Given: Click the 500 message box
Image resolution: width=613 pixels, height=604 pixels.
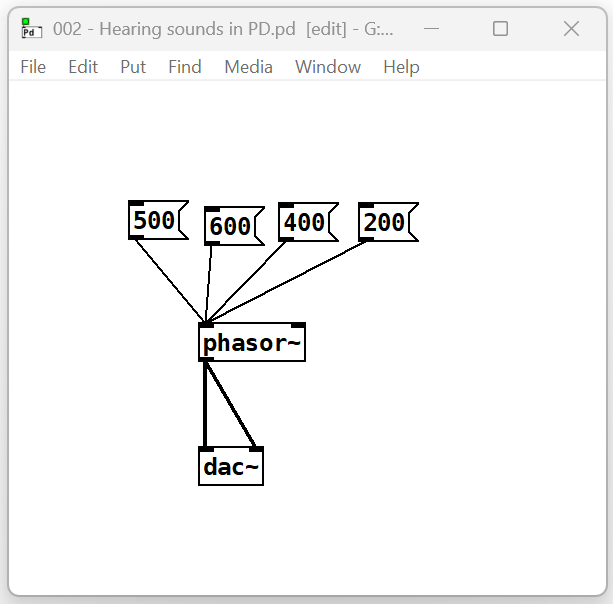Looking at the screenshot, I should click(155, 221).
